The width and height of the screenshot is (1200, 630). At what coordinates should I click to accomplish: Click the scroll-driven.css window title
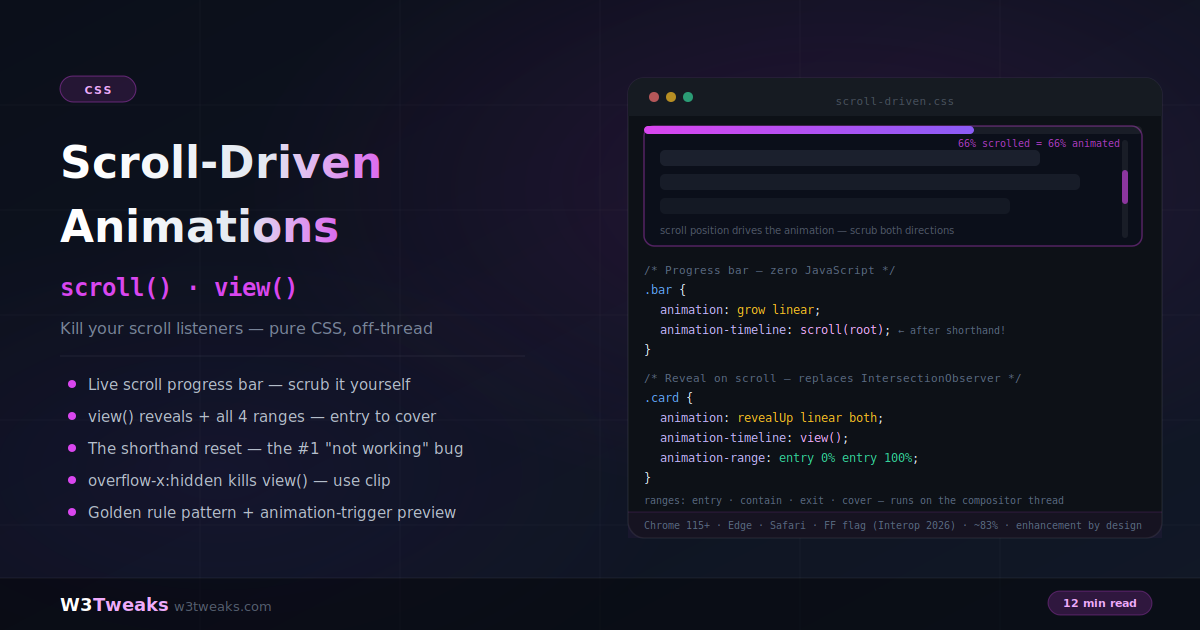click(895, 101)
